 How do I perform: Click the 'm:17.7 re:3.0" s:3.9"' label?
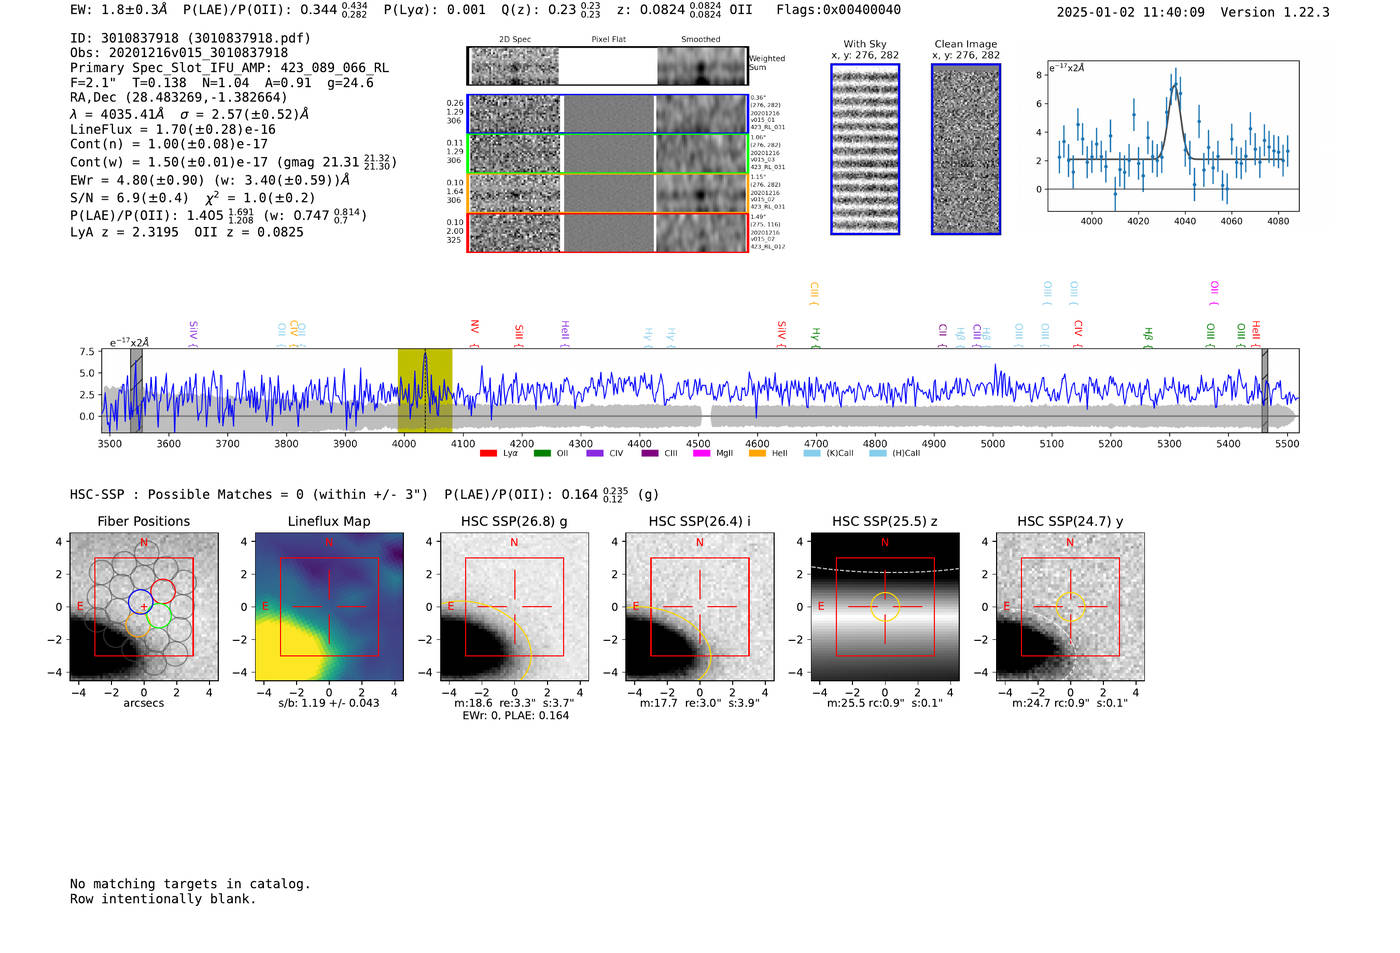[x=700, y=703]
